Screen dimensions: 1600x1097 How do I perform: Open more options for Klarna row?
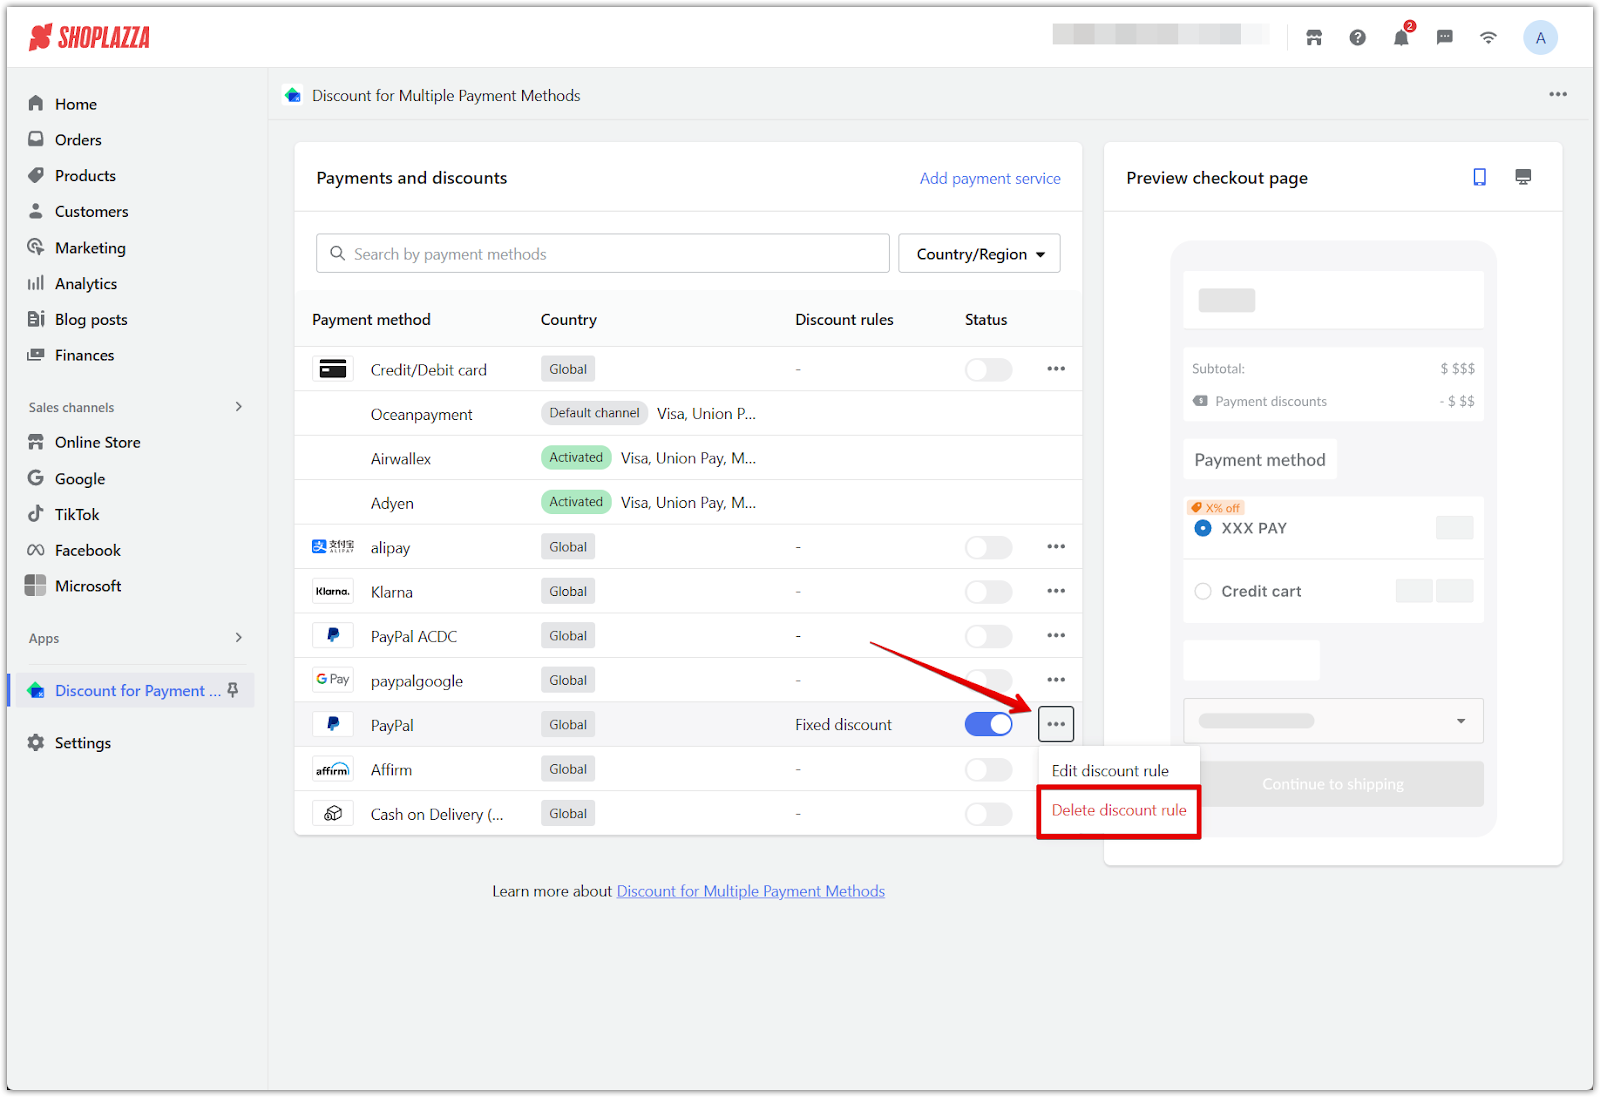[x=1056, y=591]
